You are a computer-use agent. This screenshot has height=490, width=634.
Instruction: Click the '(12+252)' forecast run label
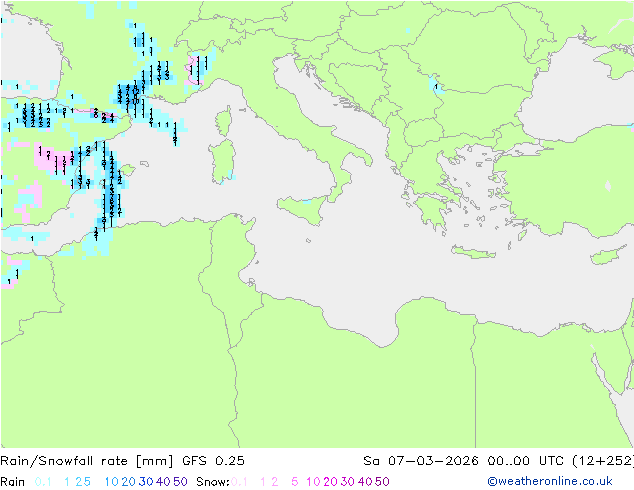603,461
